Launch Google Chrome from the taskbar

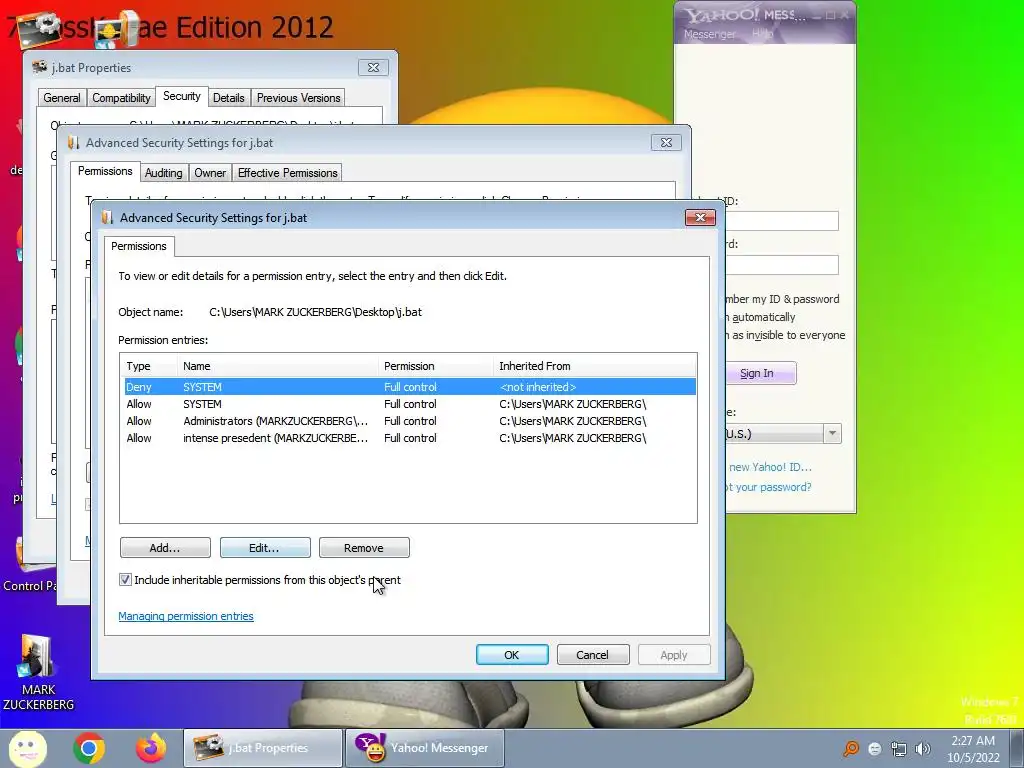pyautogui.click(x=89, y=748)
